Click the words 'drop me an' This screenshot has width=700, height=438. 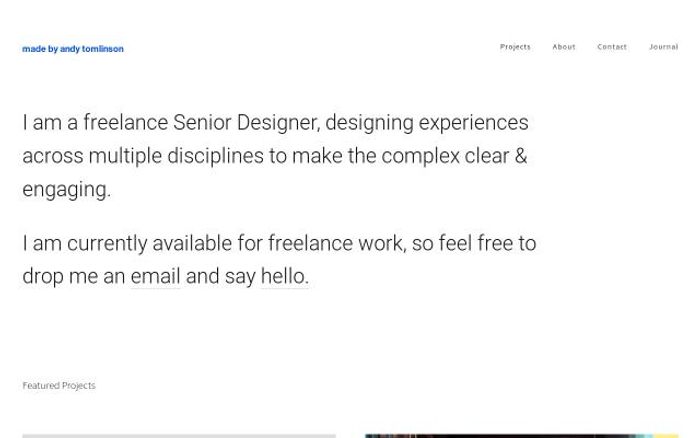click(73, 277)
